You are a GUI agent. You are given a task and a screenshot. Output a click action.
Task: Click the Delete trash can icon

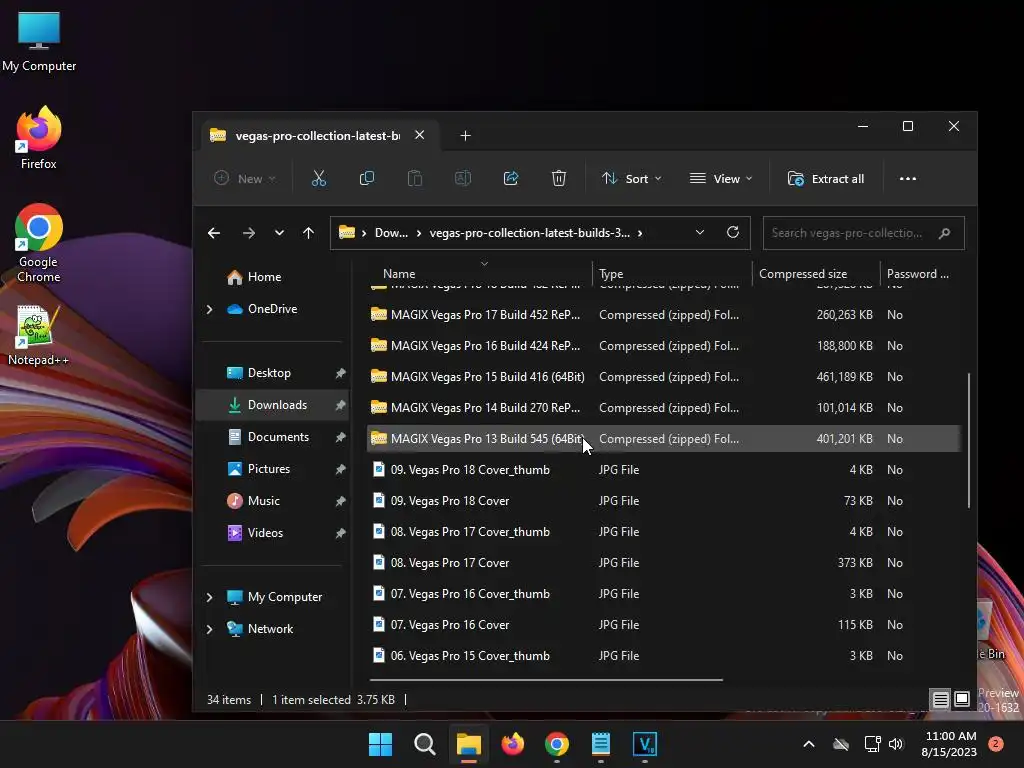pos(558,178)
